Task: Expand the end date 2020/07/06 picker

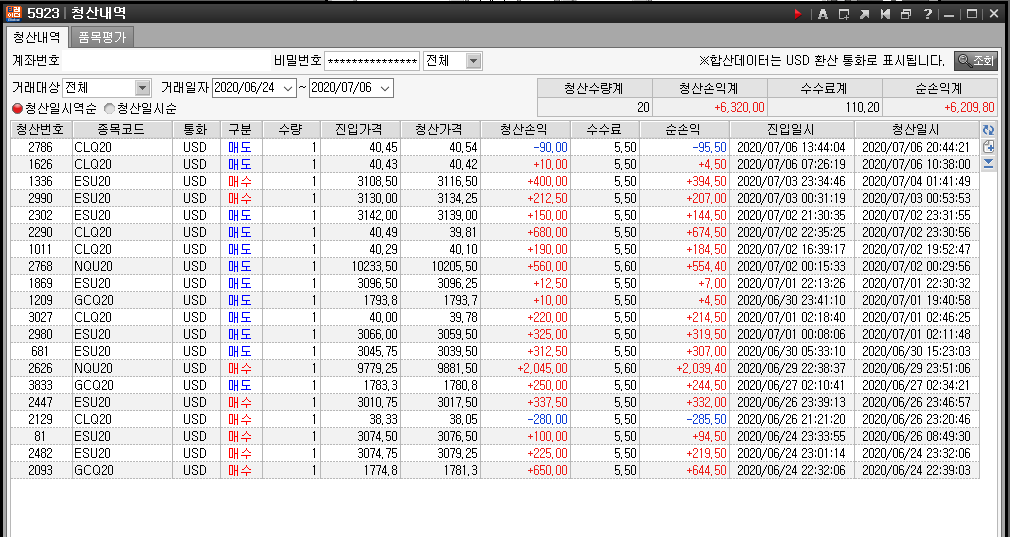Action: point(385,88)
